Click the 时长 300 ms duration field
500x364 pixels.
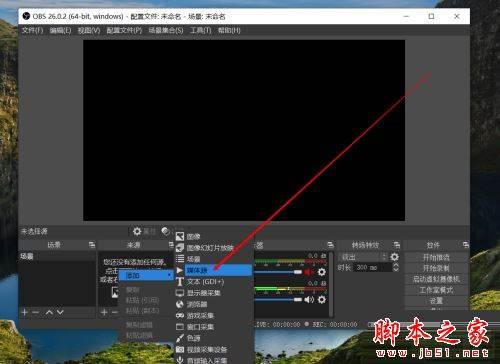[372, 267]
